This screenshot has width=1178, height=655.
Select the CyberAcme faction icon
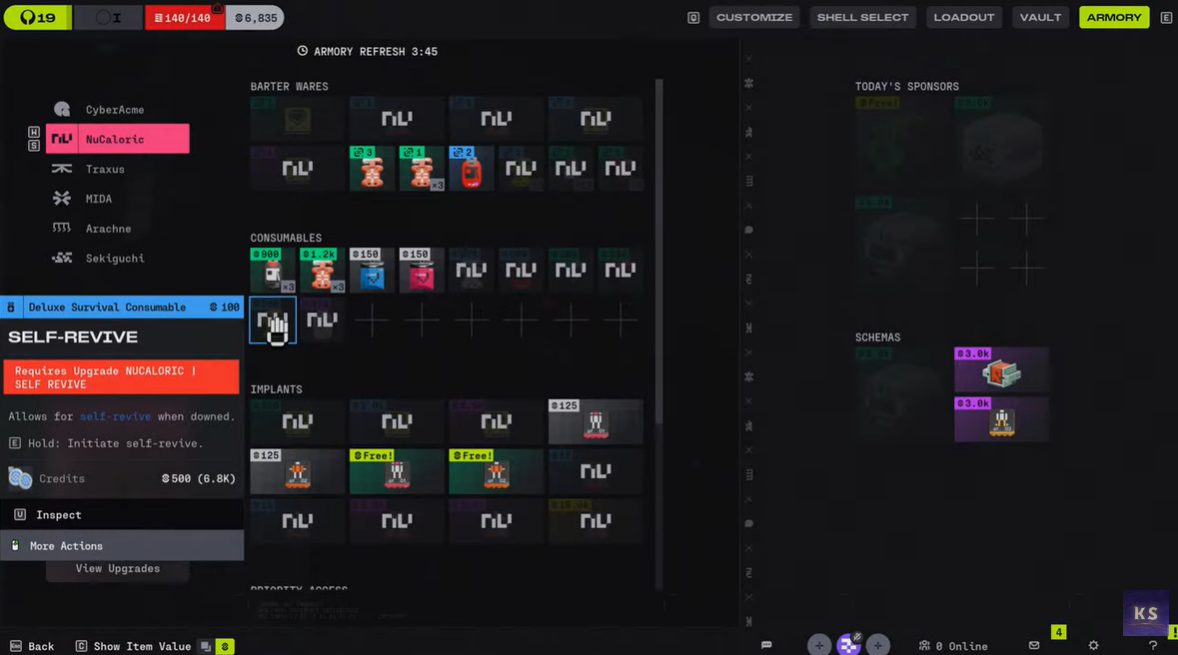62,110
